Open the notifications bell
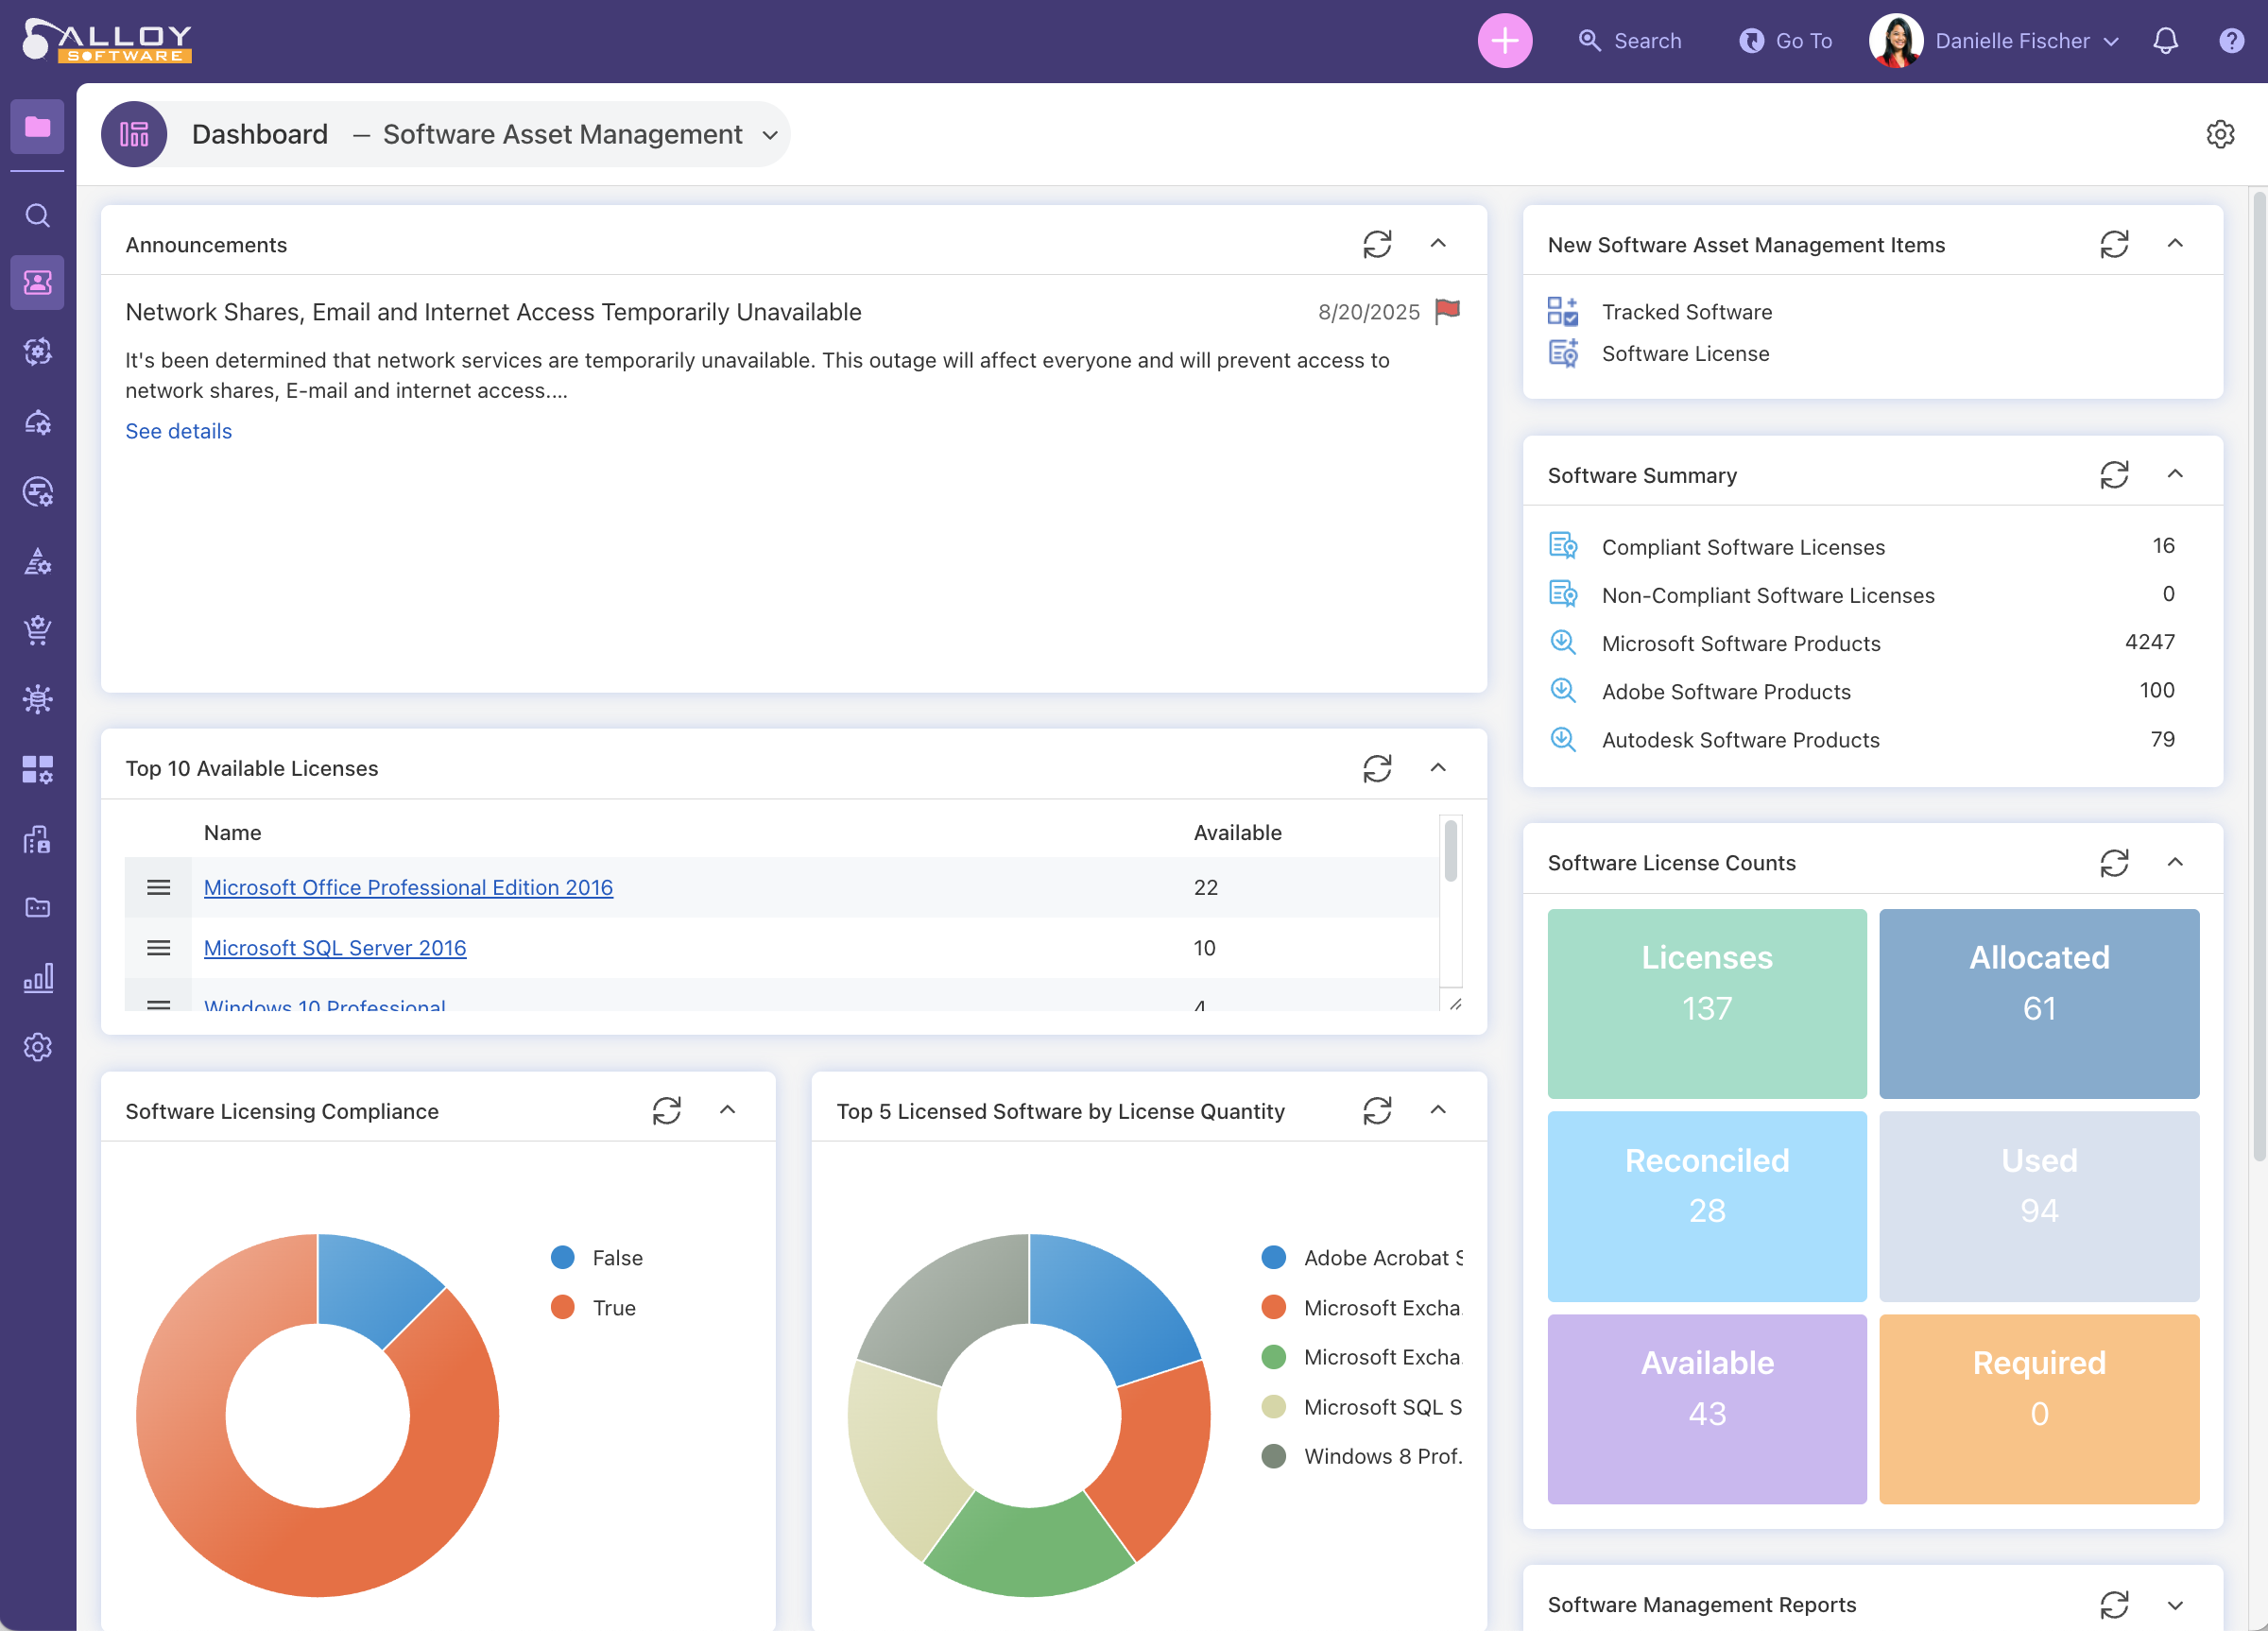 click(2165, 41)
